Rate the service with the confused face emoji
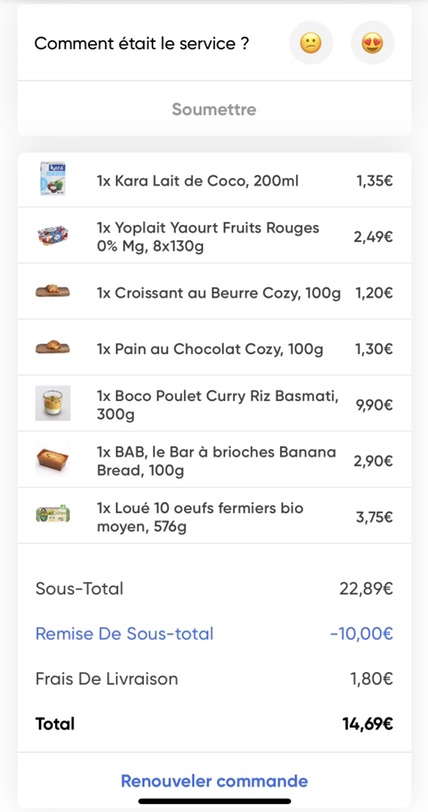This screenshot has height=812, width=428. pyautogui.click(x=311, y=43)
